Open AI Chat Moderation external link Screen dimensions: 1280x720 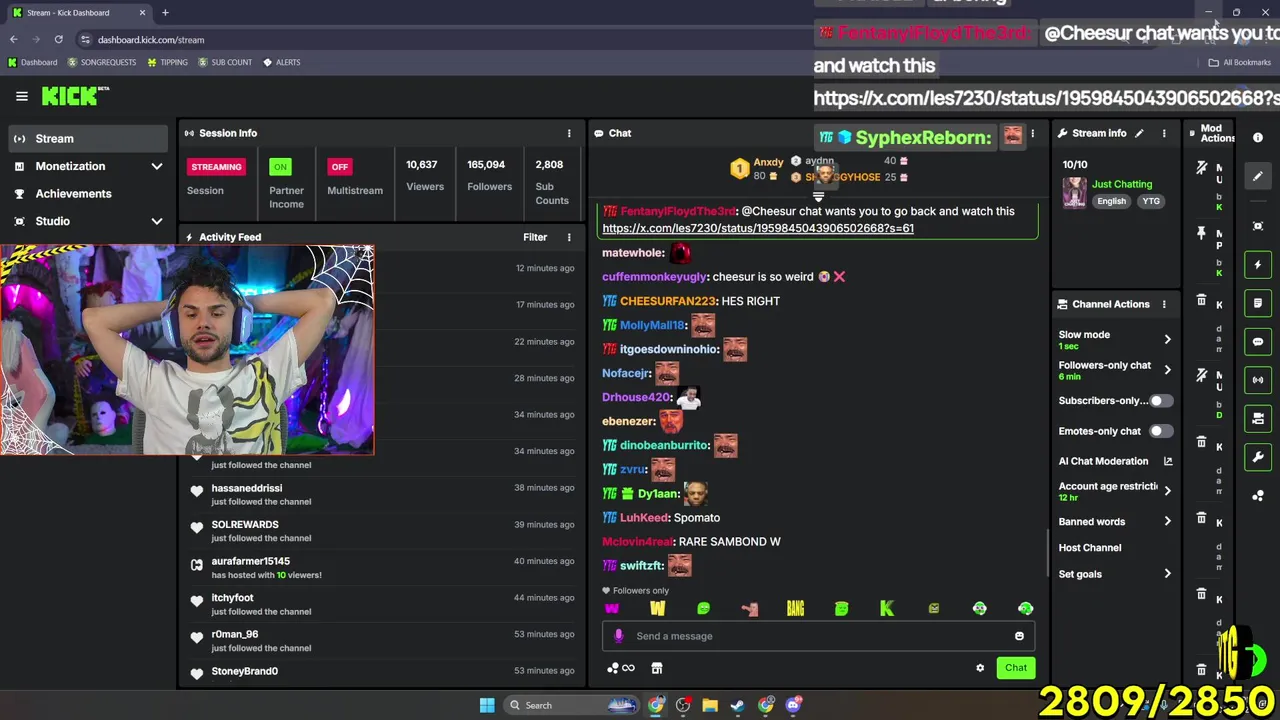(x=1167, y=461)
